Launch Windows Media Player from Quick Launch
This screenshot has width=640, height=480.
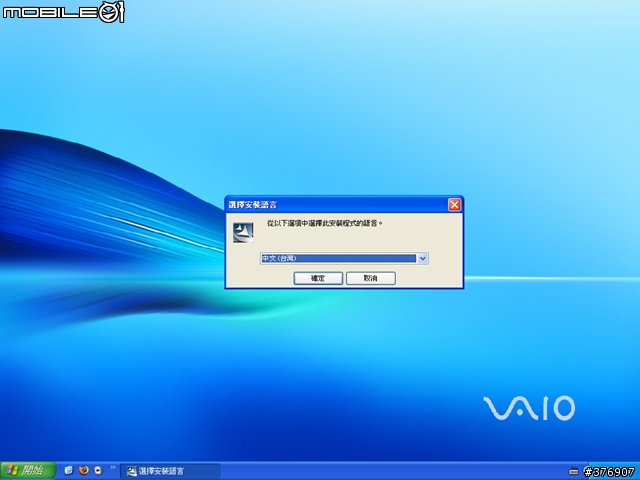point(98,470)
